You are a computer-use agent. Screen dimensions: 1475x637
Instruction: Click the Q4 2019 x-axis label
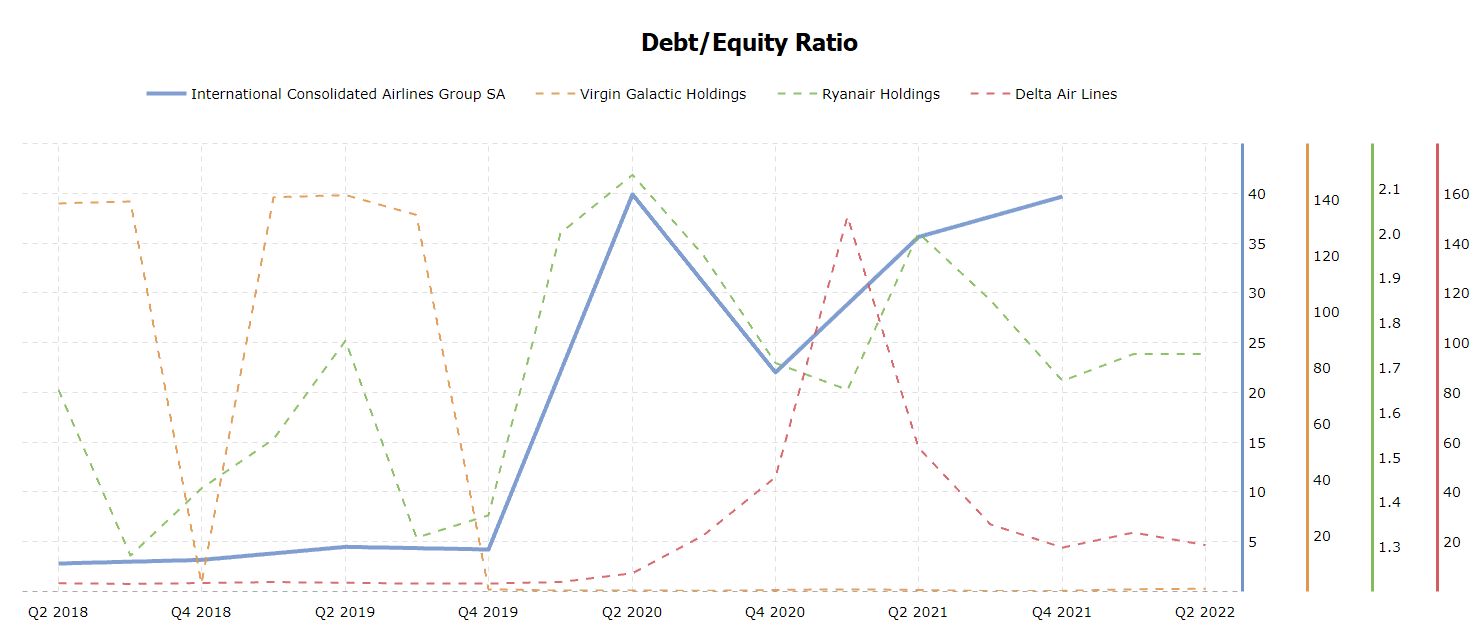pos(488,611)
